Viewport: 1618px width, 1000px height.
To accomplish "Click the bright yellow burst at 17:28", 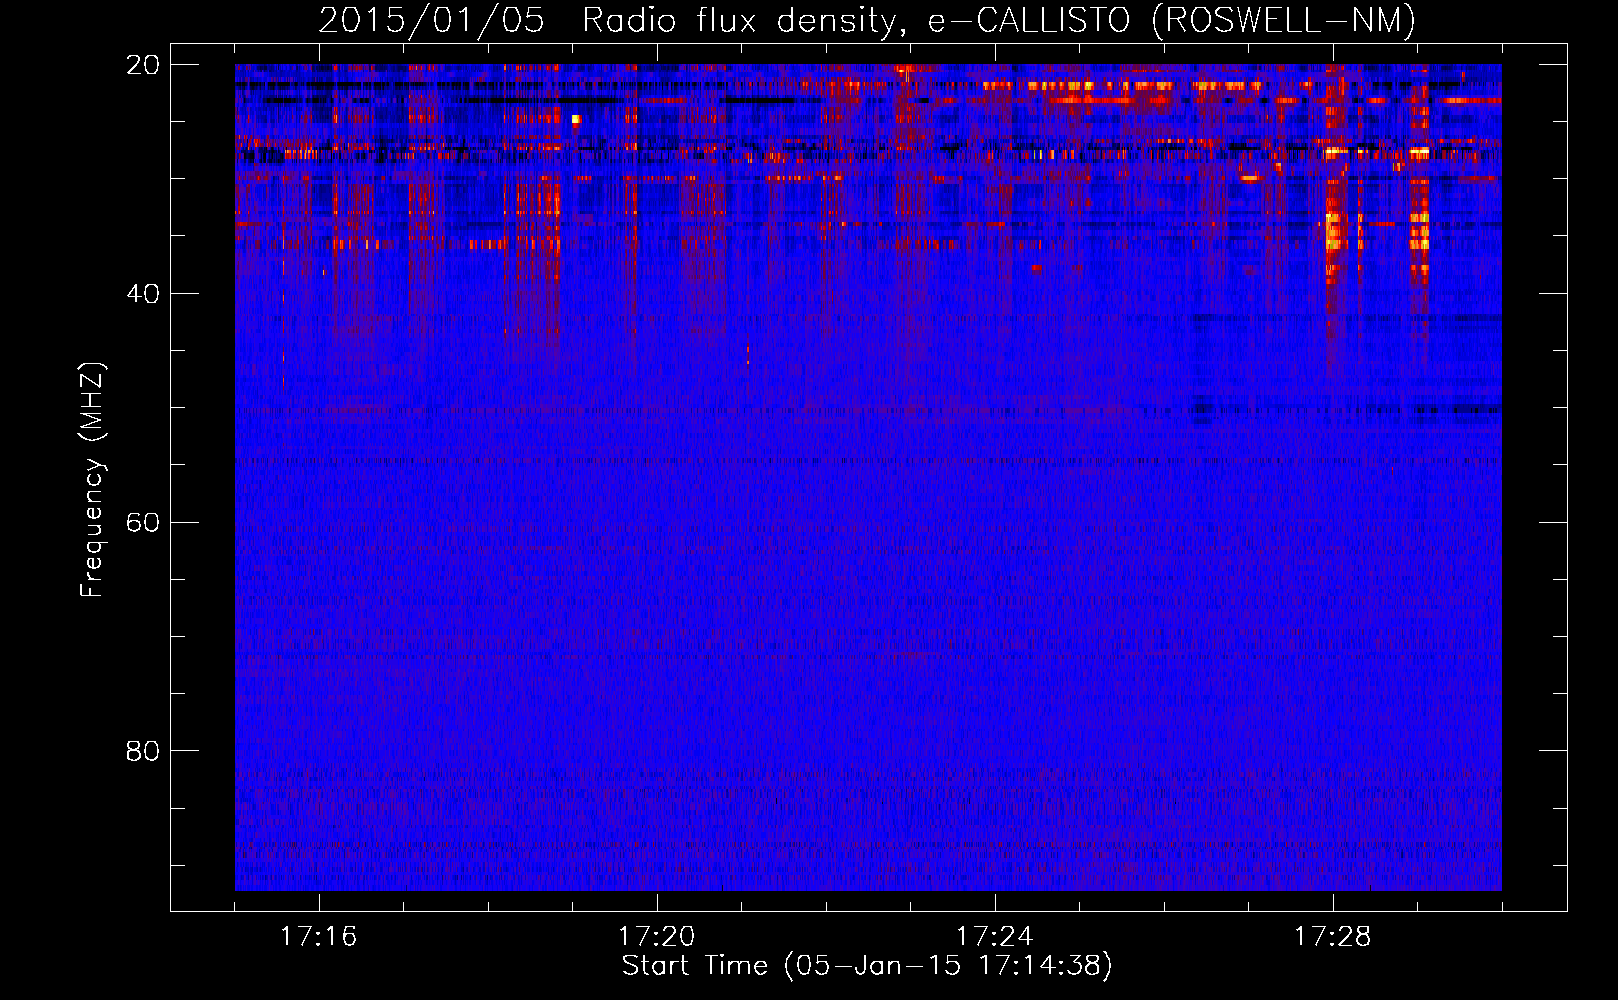I will click(x=1333, y=232).
